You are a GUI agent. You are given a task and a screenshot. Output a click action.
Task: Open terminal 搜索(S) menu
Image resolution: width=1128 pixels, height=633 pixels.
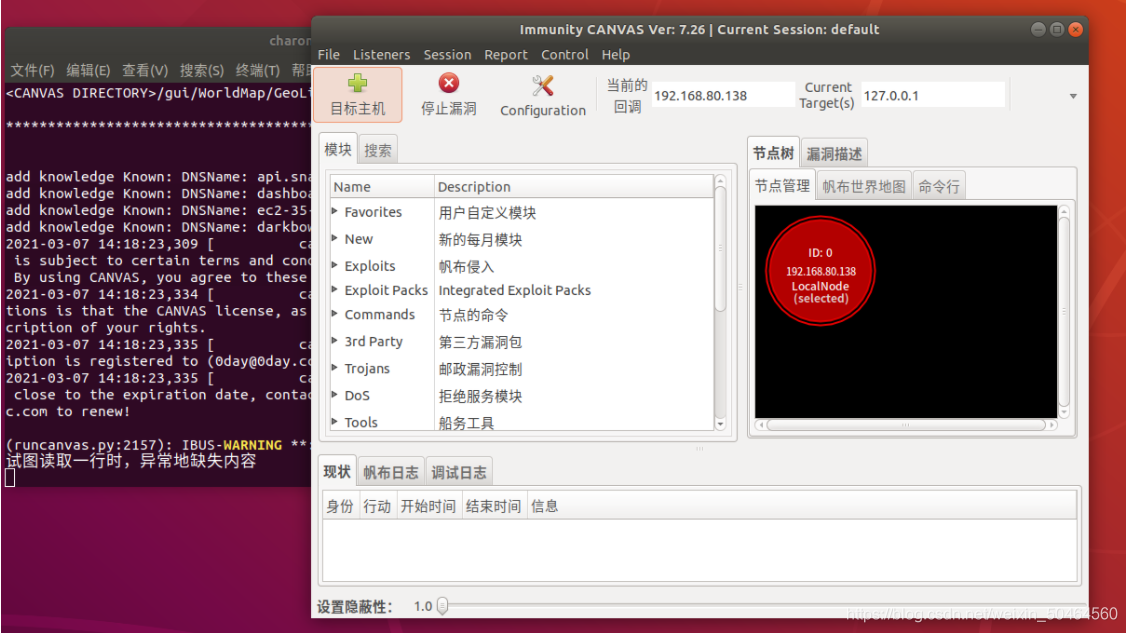(201, 70)
